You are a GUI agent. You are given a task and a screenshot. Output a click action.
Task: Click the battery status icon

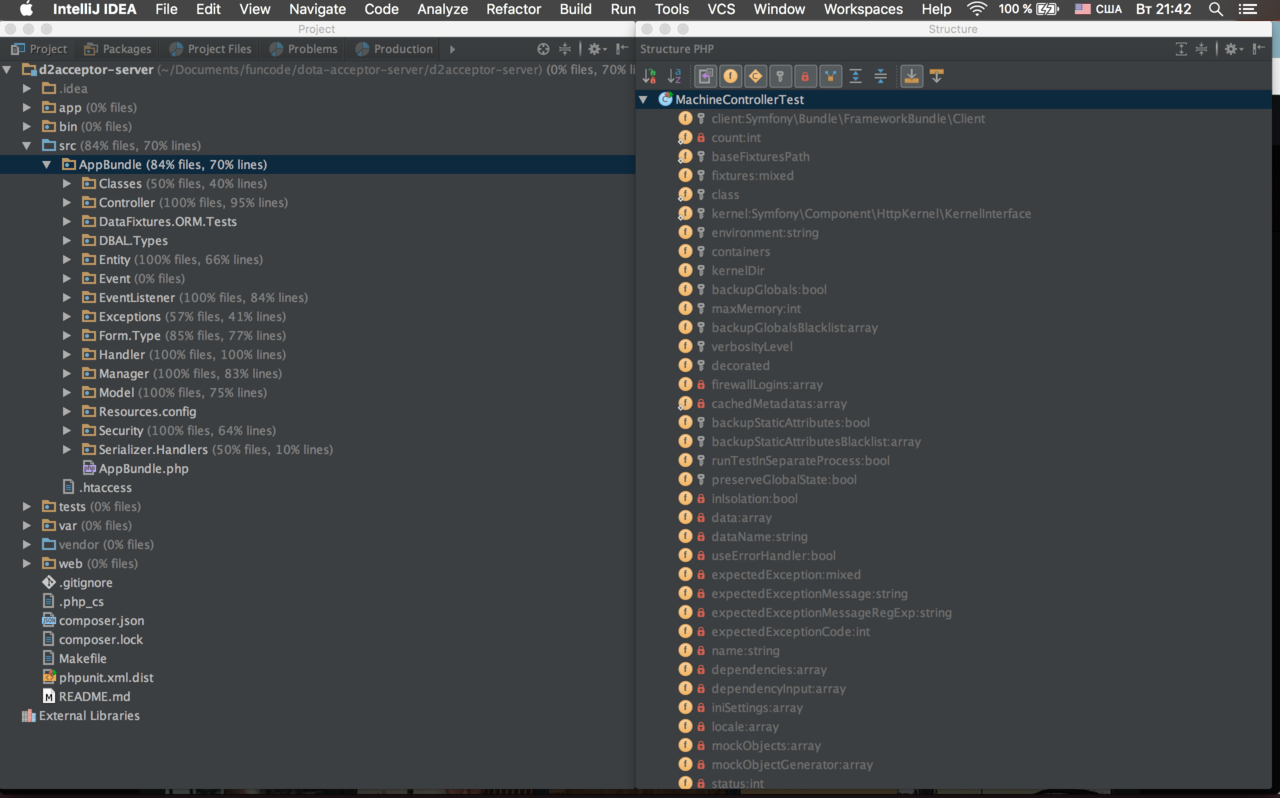click(1048, 9)
